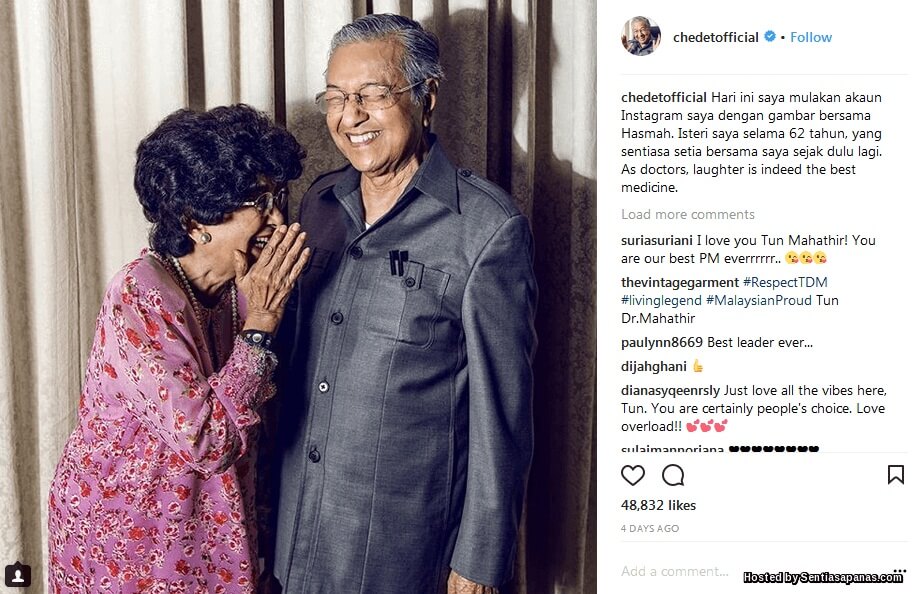Follow the chedetofficial account

tap(811, 37)
